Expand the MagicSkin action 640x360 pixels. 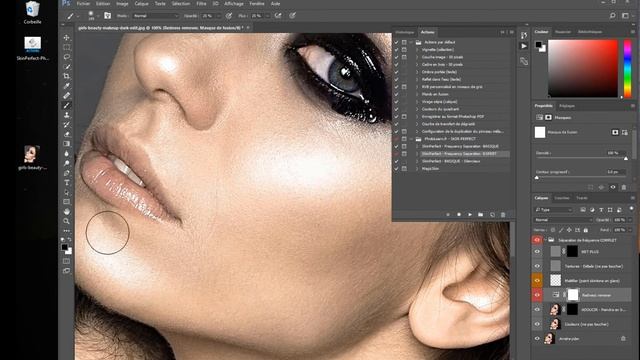(x=417, y=169)
